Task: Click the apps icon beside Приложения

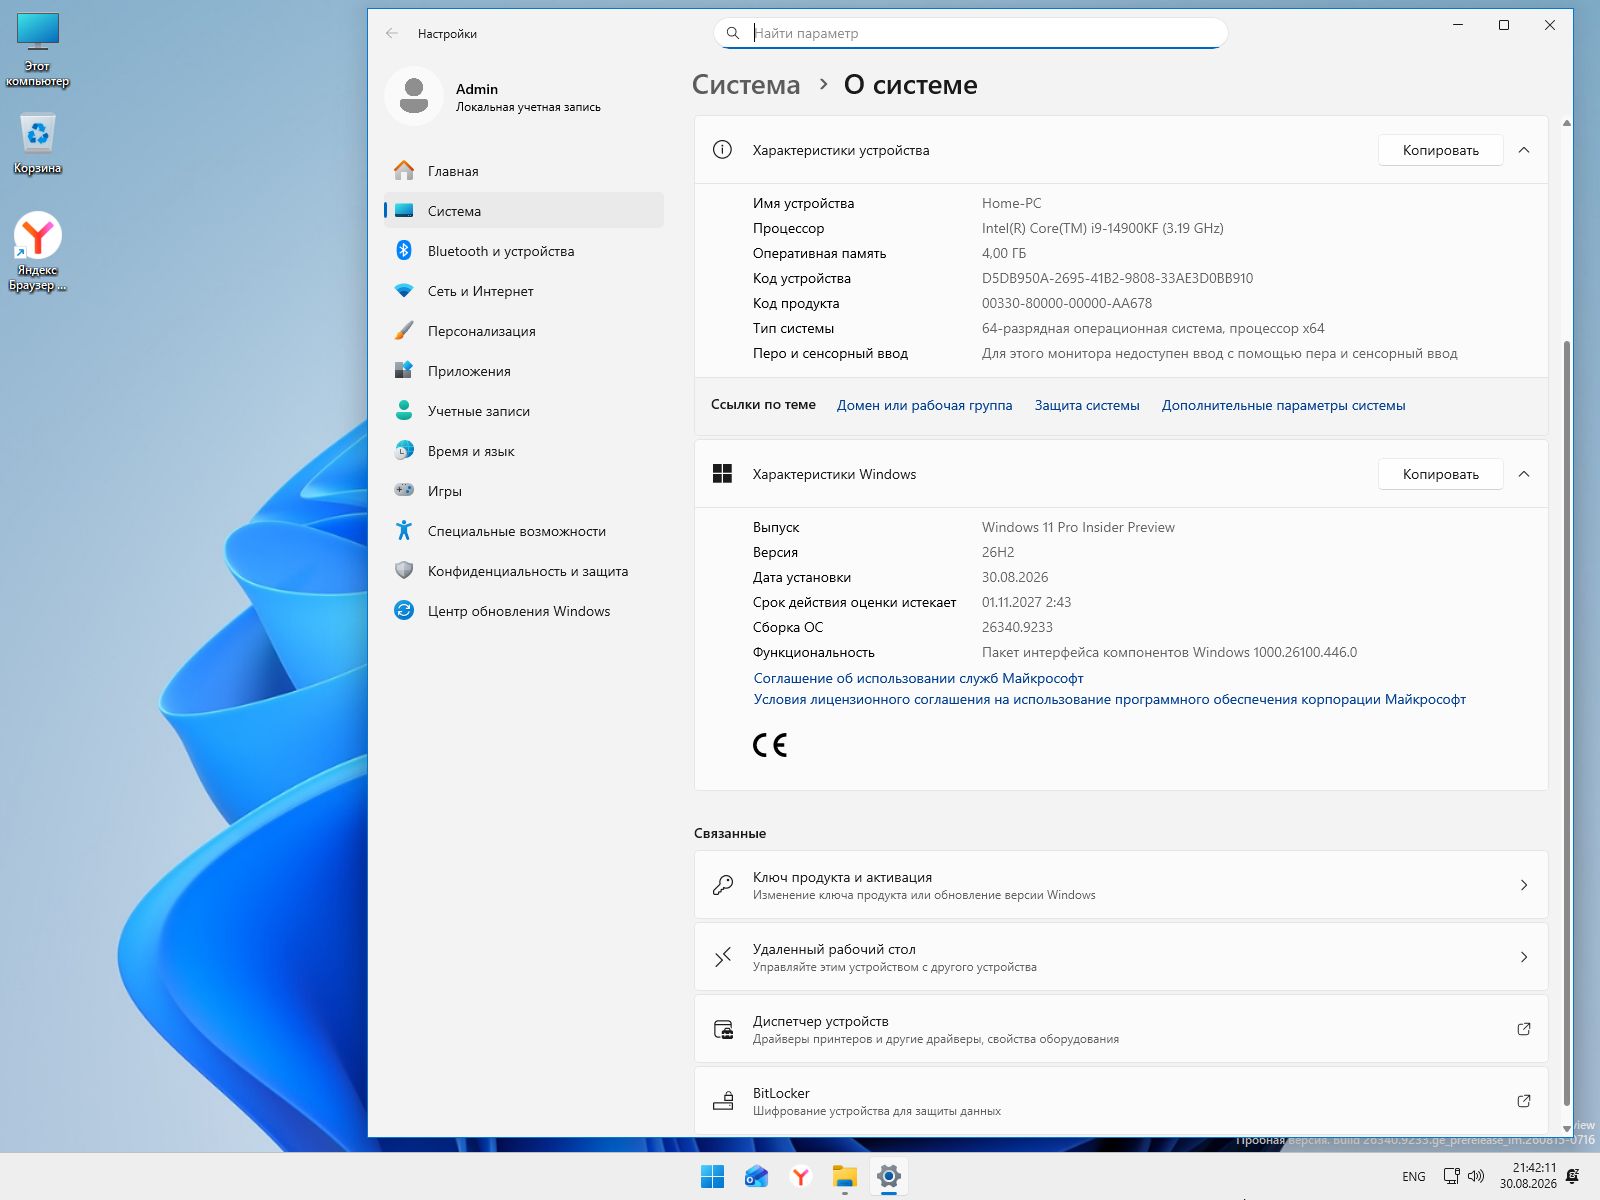Action: pos(404,371)
